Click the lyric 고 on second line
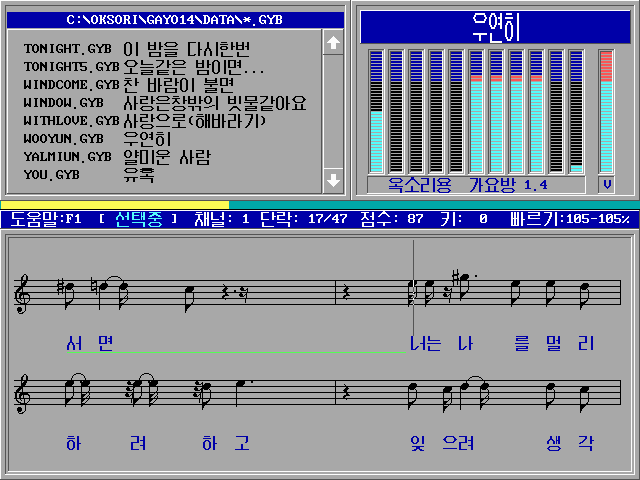The height and width of the screenshot is (480, 640). tap(242, 443)
